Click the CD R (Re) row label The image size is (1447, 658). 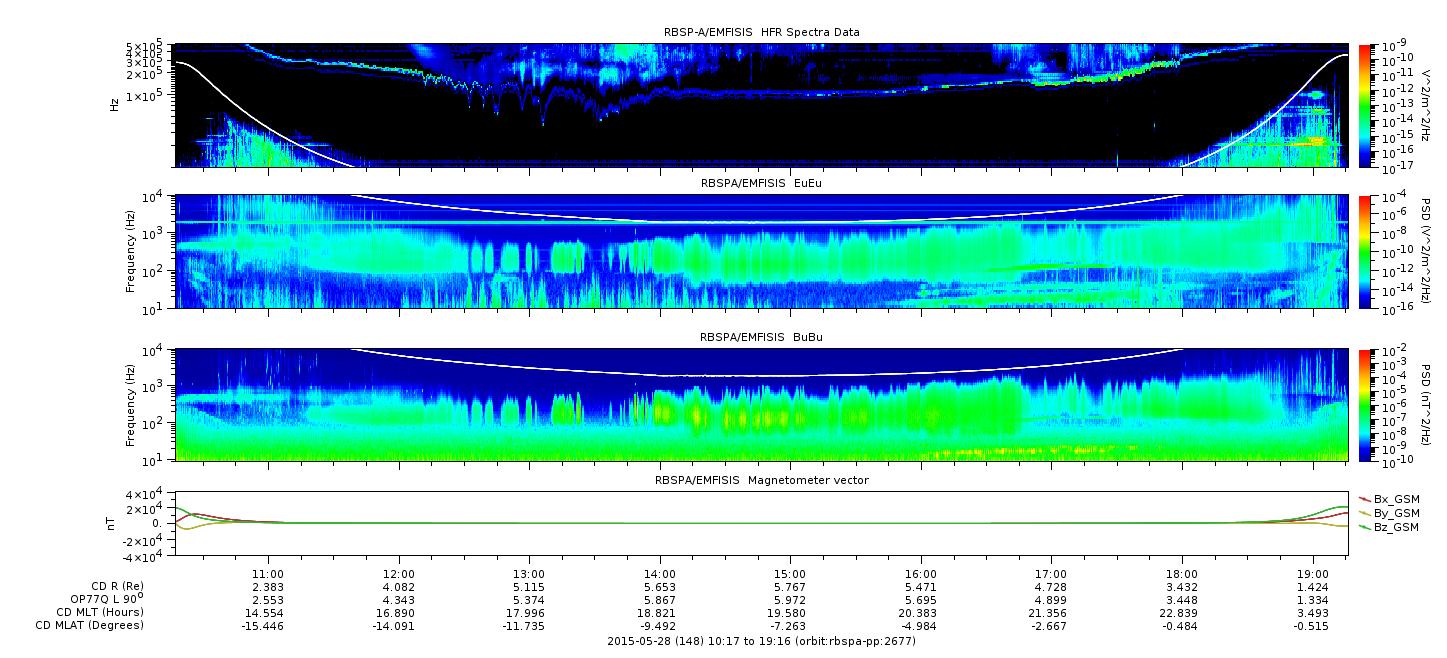pos(117,586)
